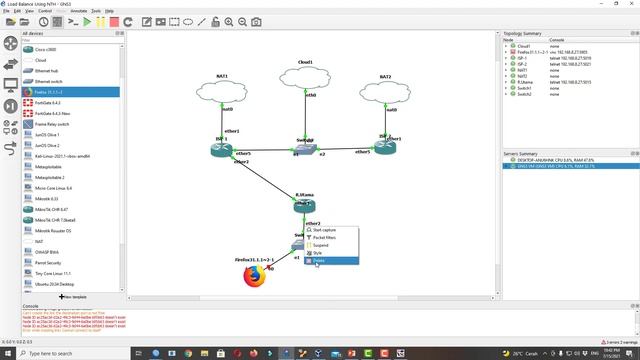Expand Cloud1 node in Topology Summary
This screenshot has width=640, height=360.
click(x=506, y=46)
